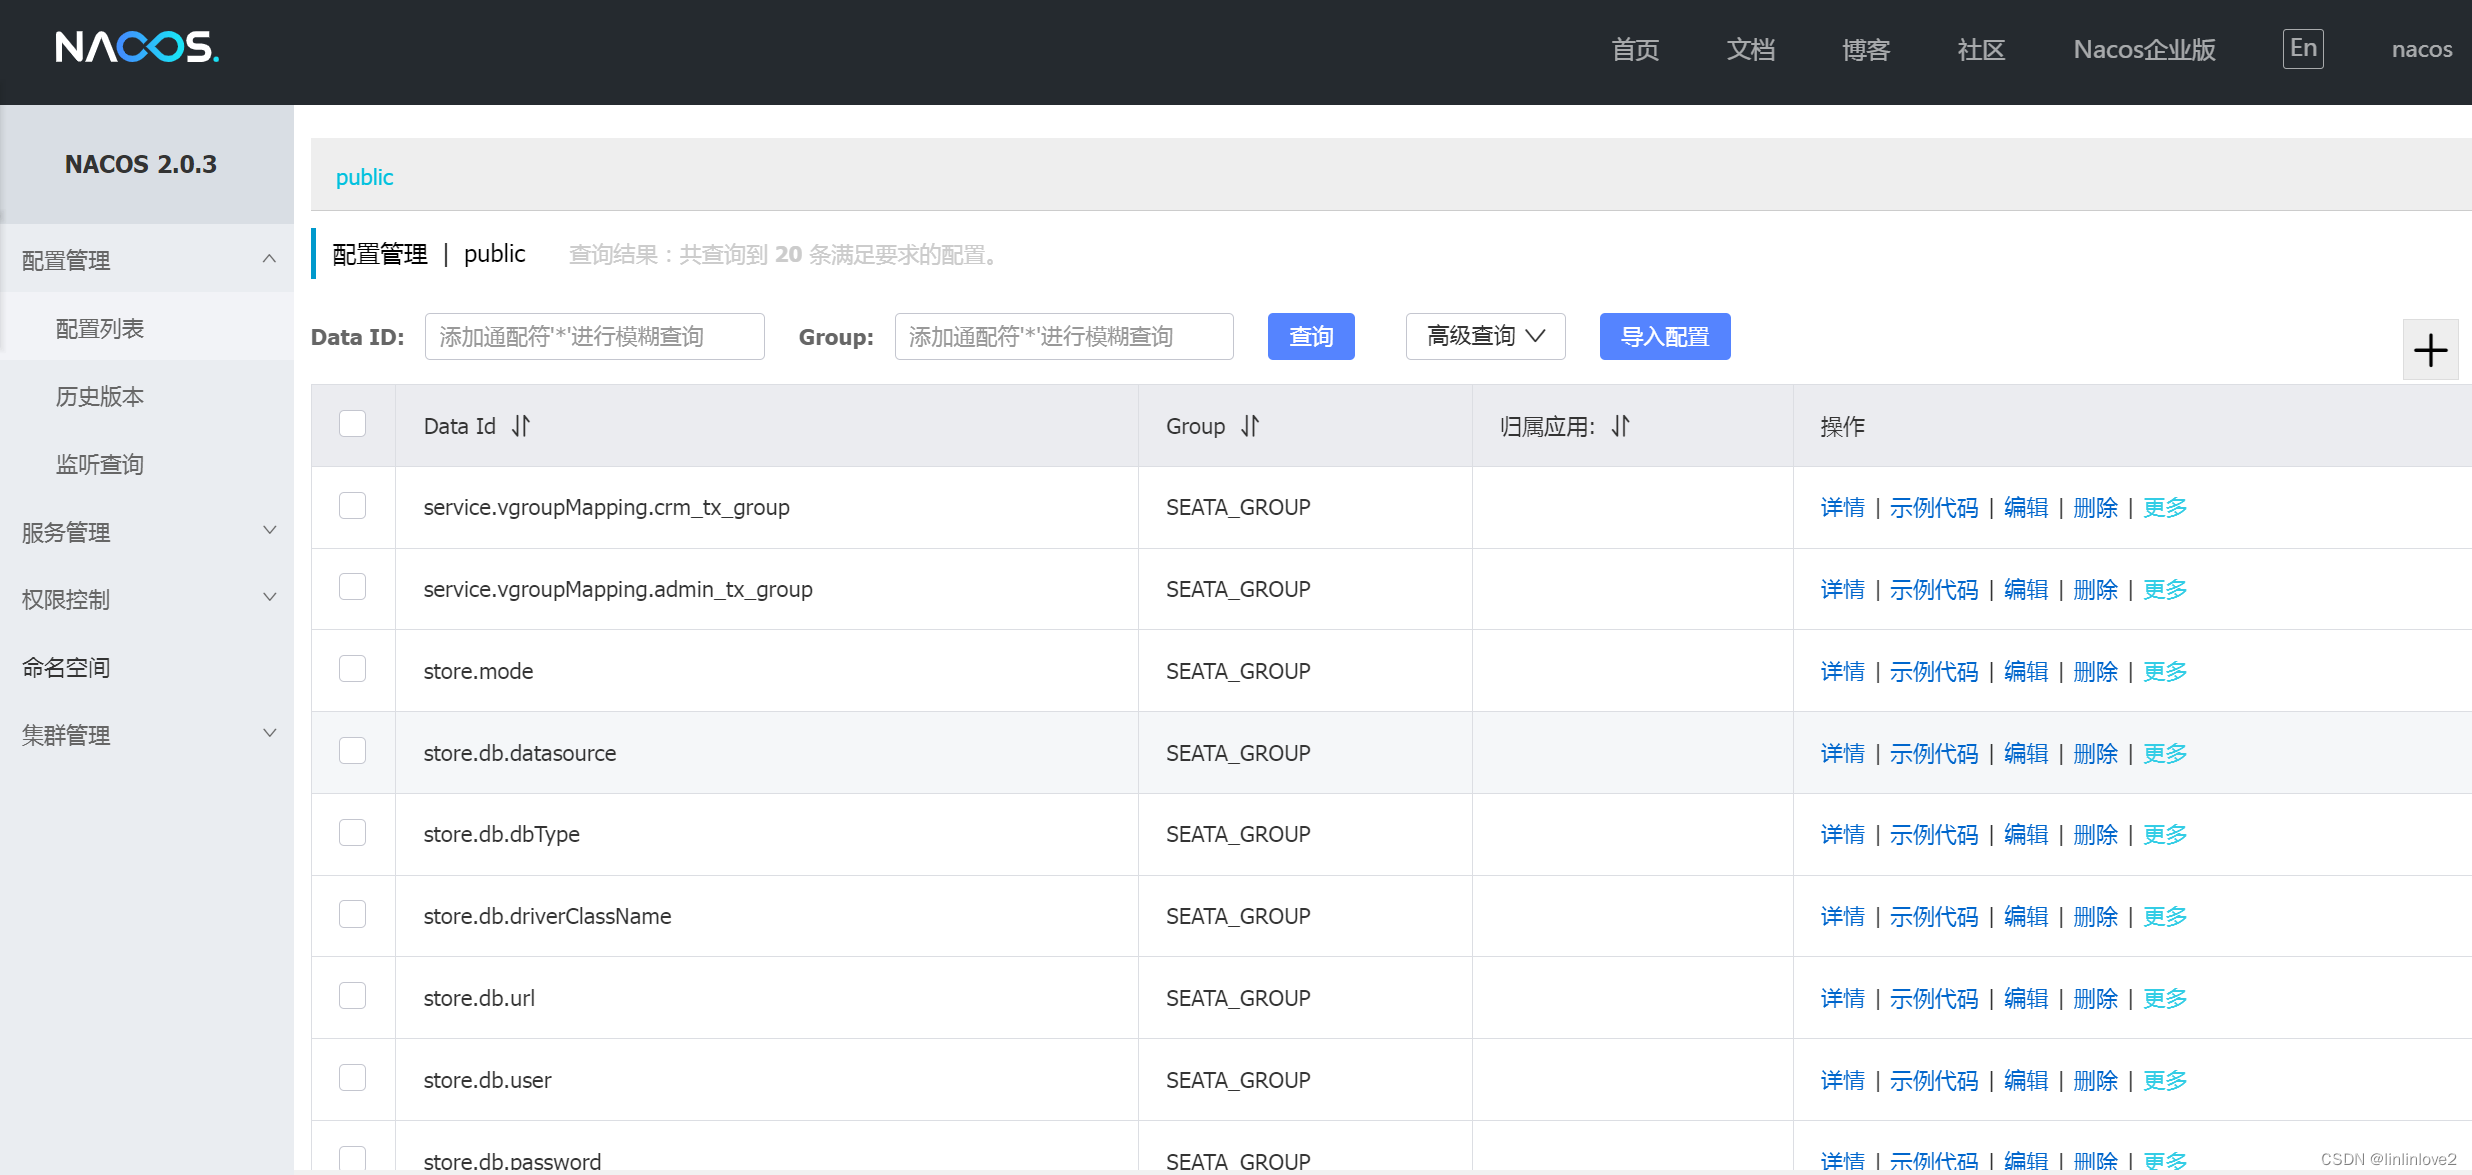The image size is (2472, 1175).
Task: Click 编辑 link for store.db.datasource
Action: coord(2026,753)
